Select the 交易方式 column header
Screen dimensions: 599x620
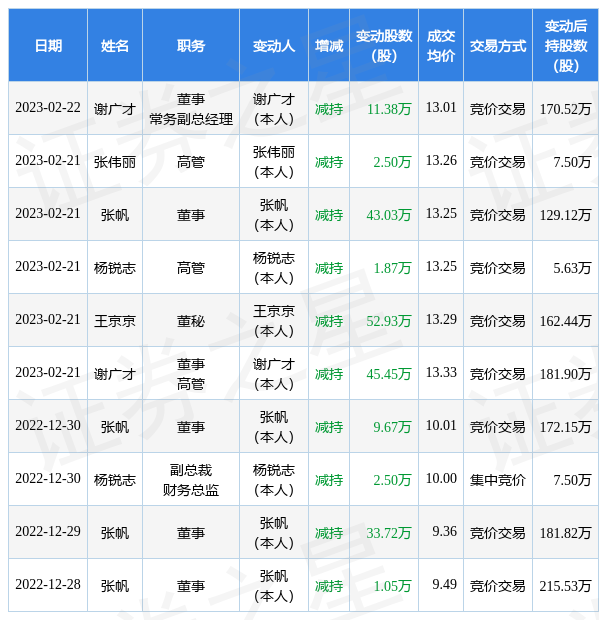coord(498,45)
